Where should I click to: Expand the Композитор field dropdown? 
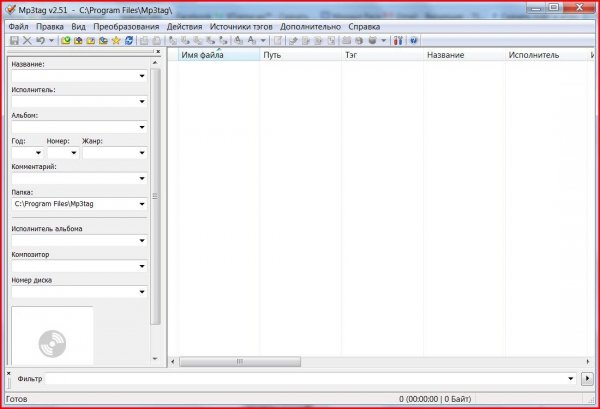pyautogui.click(x=142, y=266)
